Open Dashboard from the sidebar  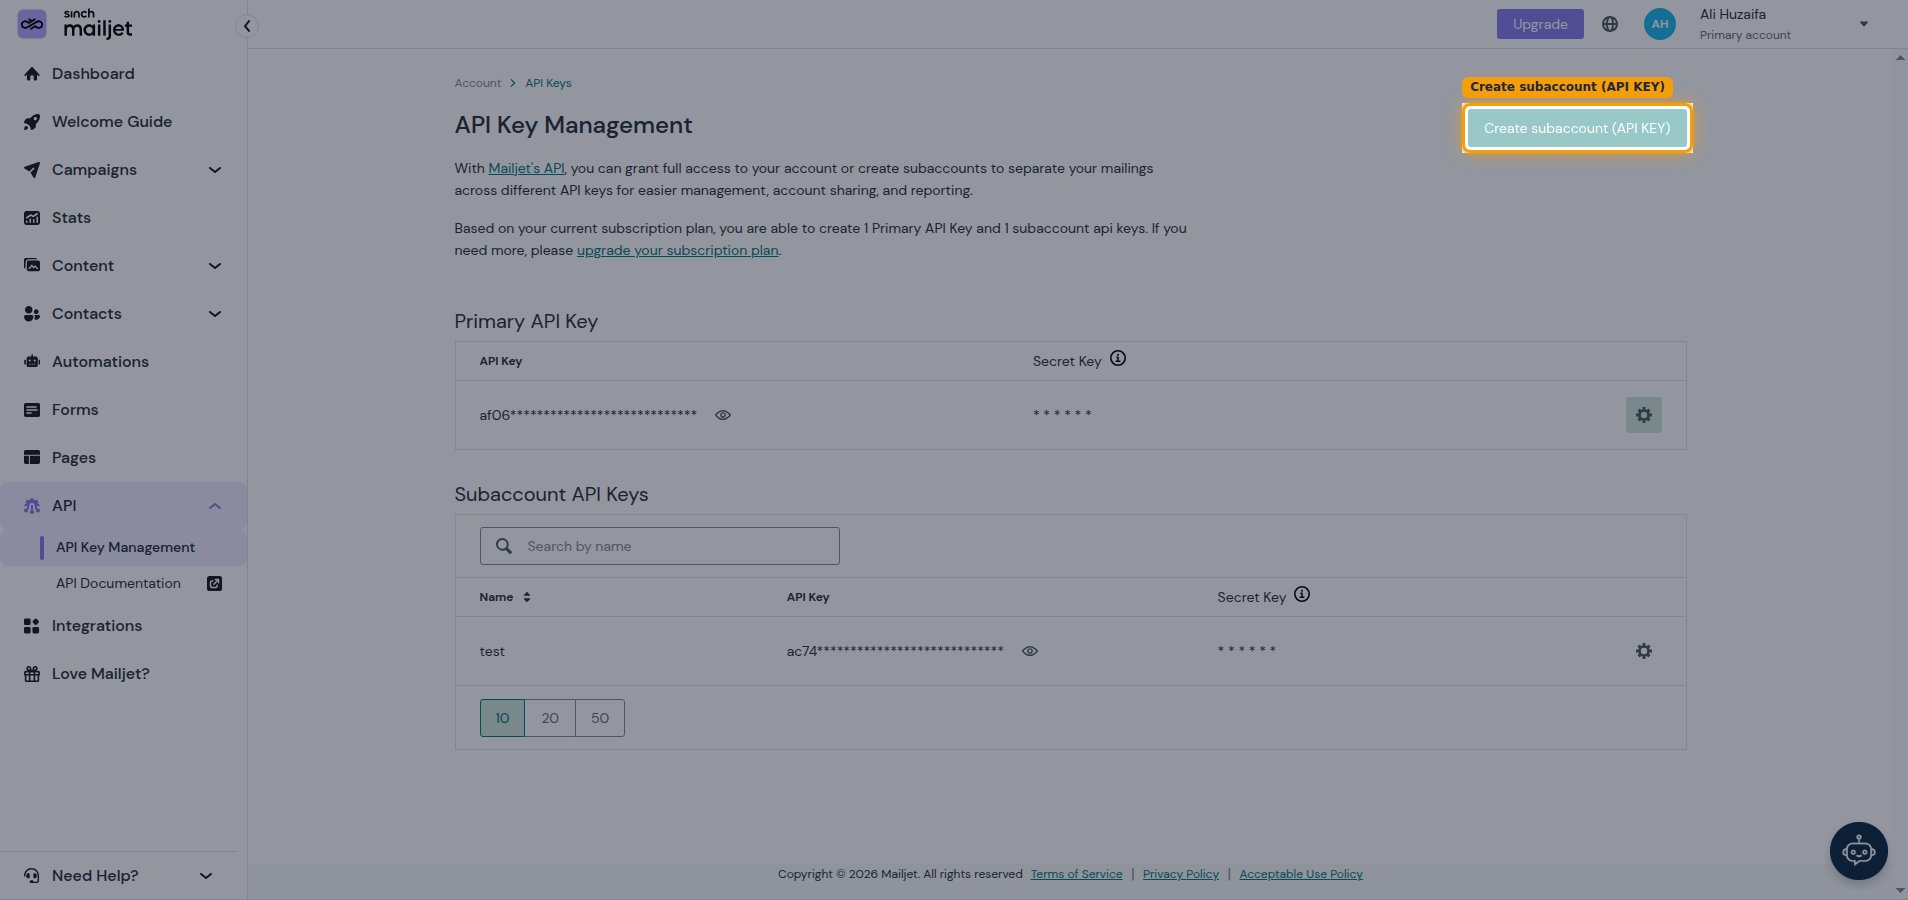[x=93, y=74]
